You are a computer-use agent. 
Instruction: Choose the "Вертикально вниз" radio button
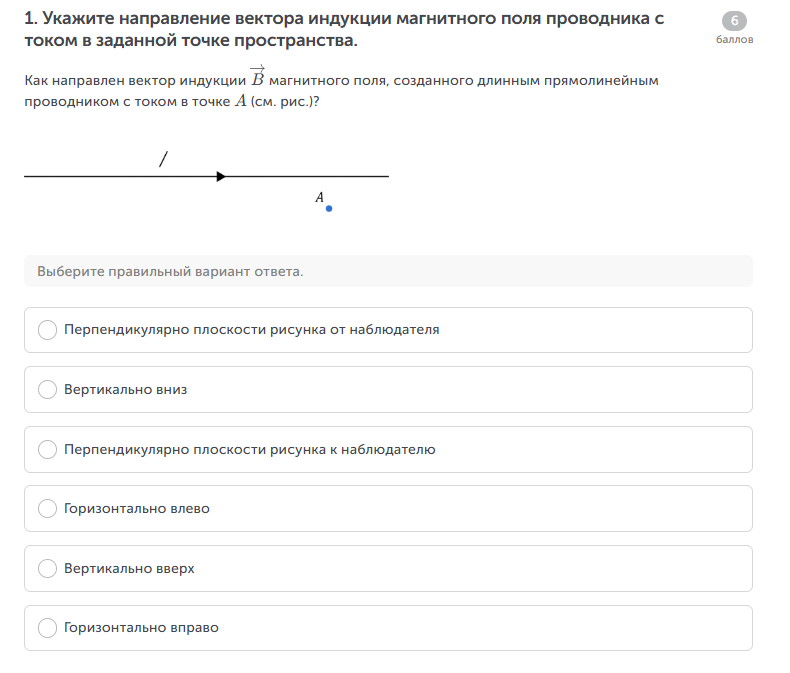tap(47, 390)
